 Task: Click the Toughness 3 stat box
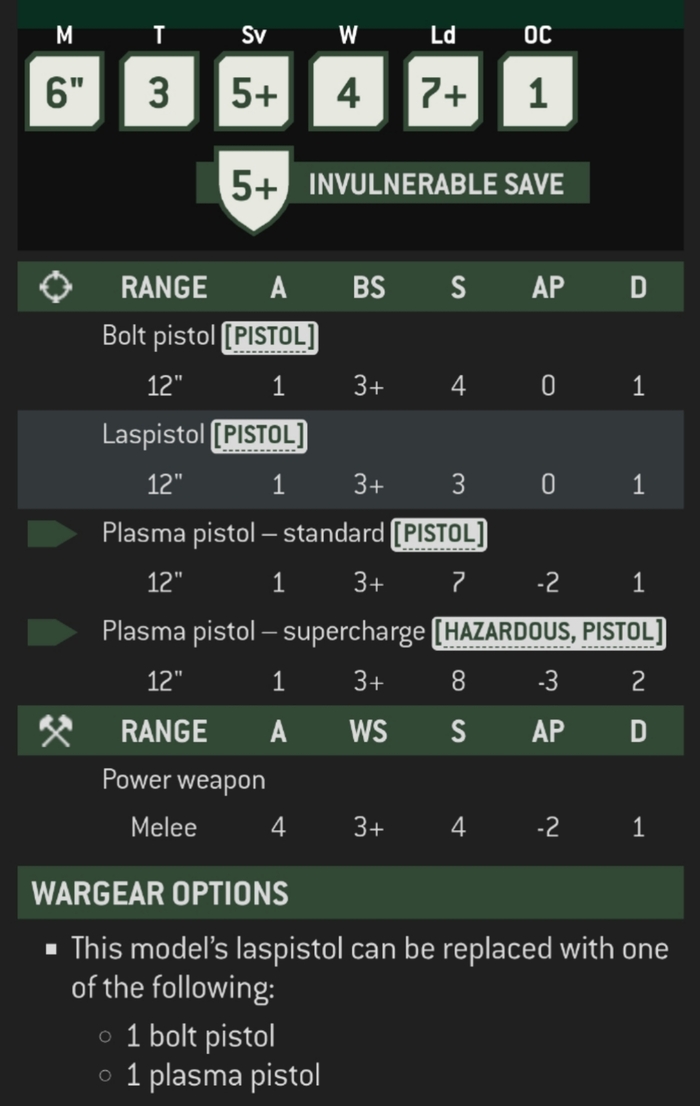click(x=159, y=92)
